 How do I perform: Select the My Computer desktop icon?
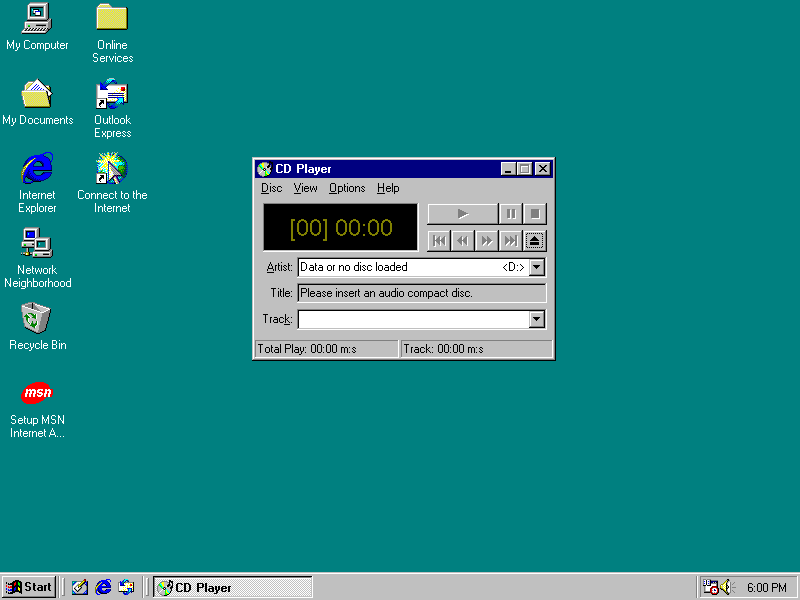pyautogui.click(x=37, y=27)
